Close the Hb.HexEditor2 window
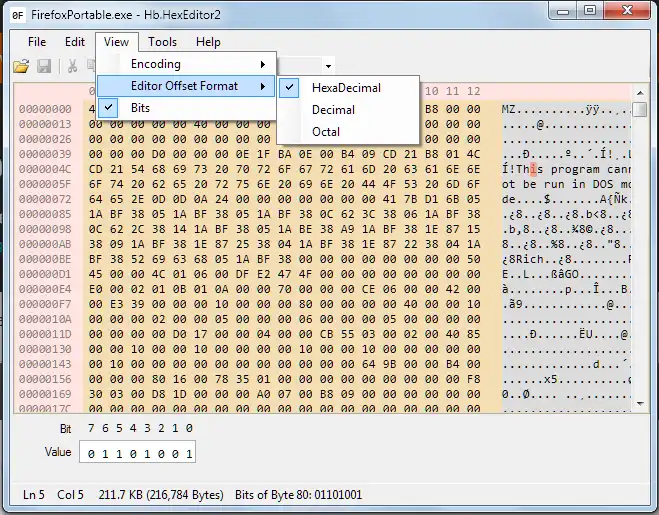The width and height of the screenshot is (659, 515). (x=627, y=11)
